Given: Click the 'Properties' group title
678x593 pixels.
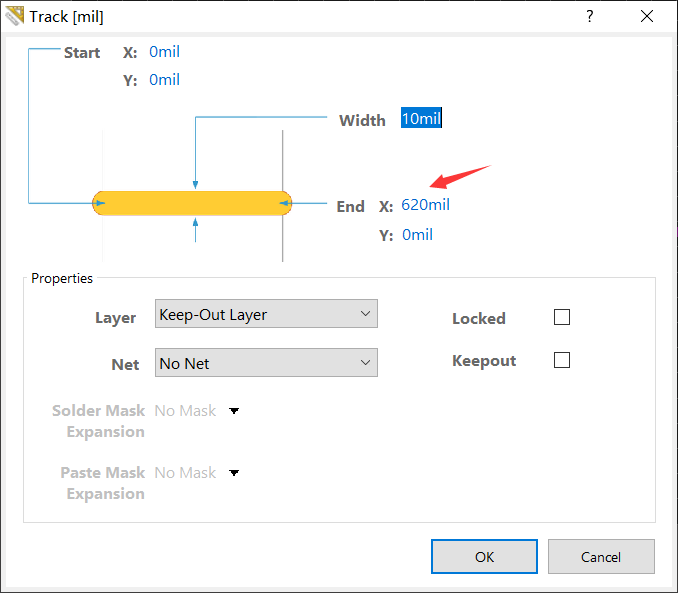Looking at the screenshot, I should pos(62,278).
